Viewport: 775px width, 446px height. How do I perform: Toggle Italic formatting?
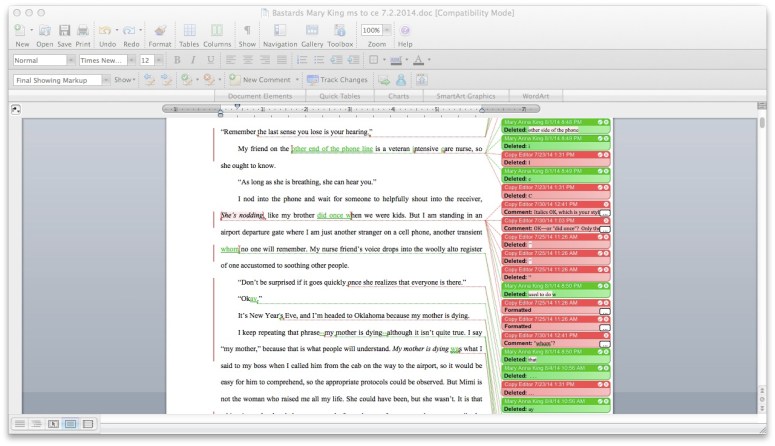(190, 60)
